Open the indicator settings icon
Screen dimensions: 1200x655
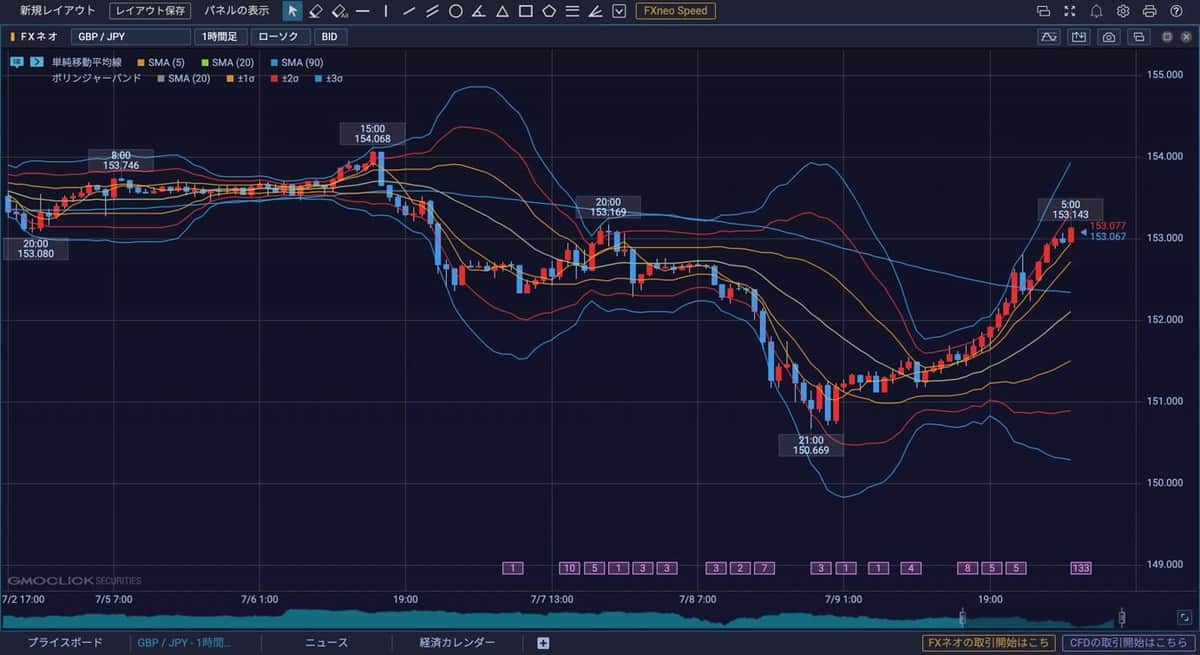[x=1048, y=37]
